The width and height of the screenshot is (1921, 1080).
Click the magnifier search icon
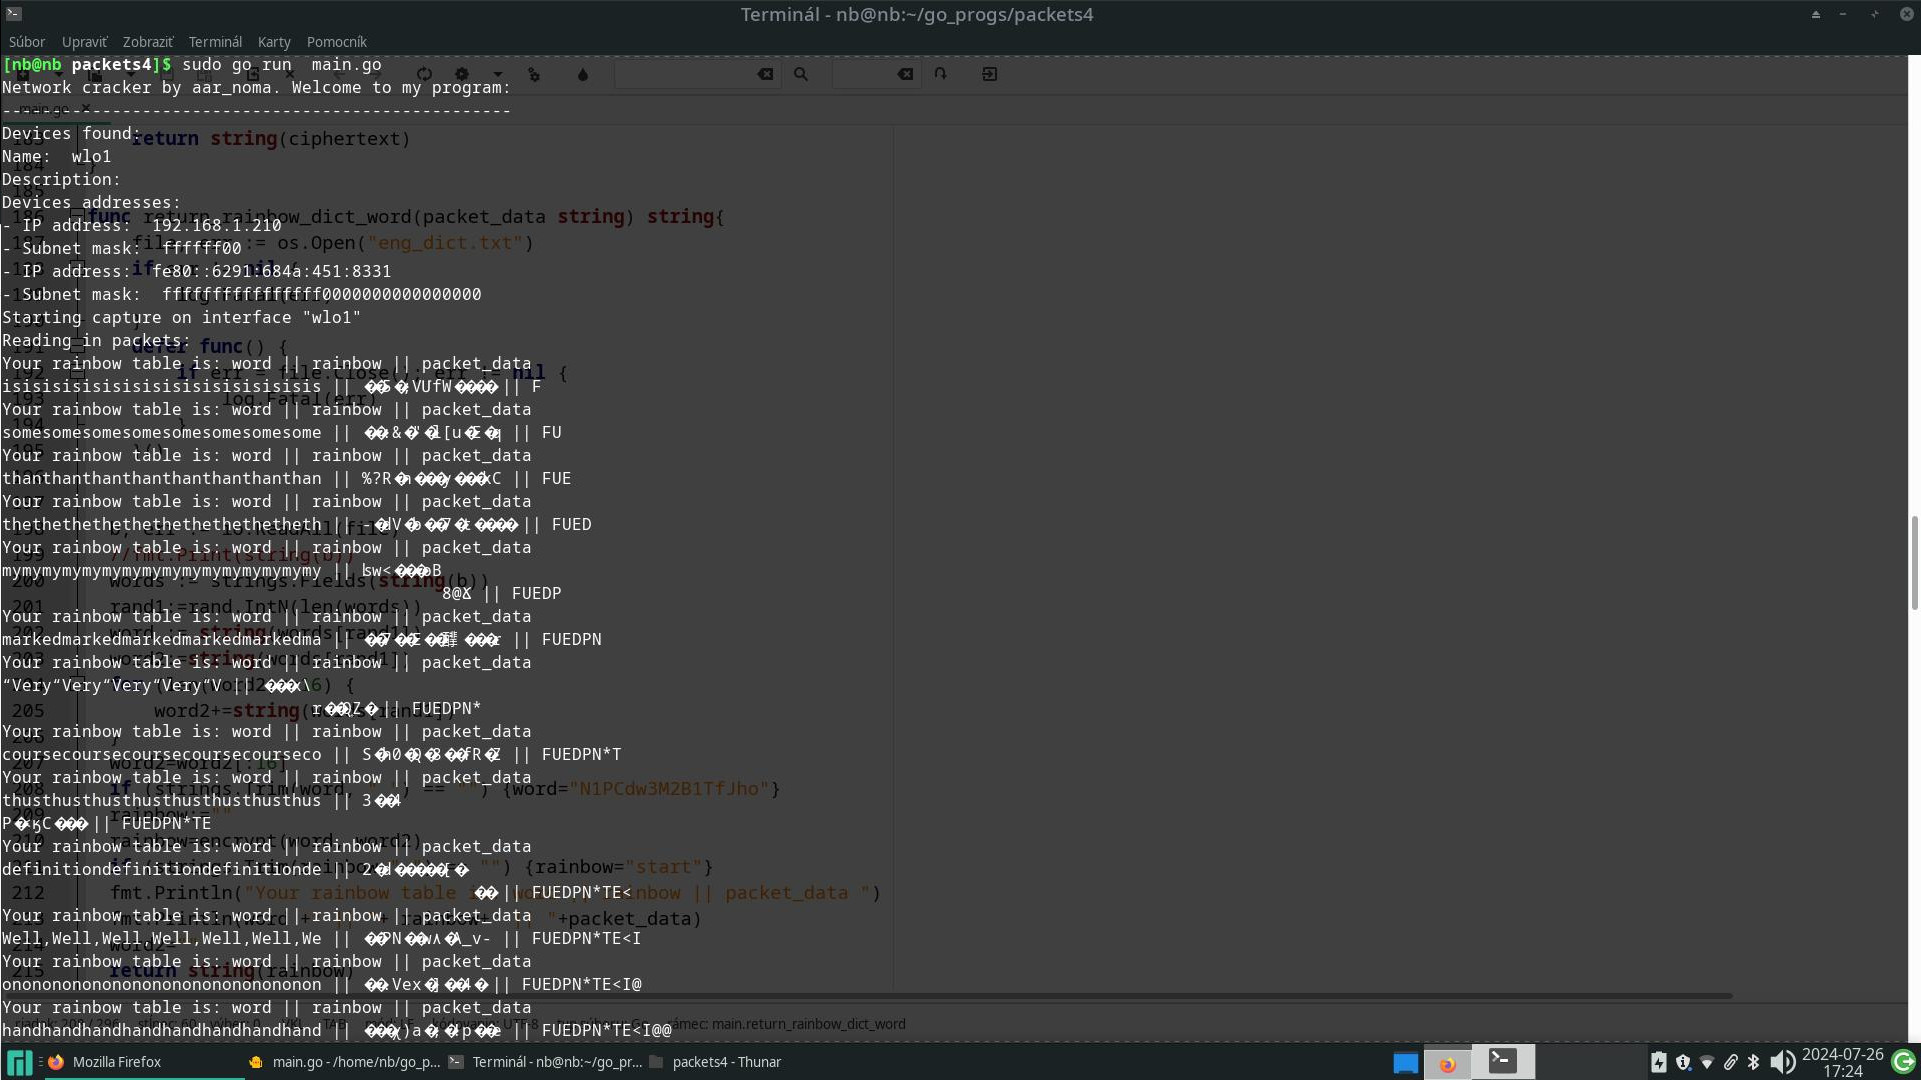coord(800,74)
